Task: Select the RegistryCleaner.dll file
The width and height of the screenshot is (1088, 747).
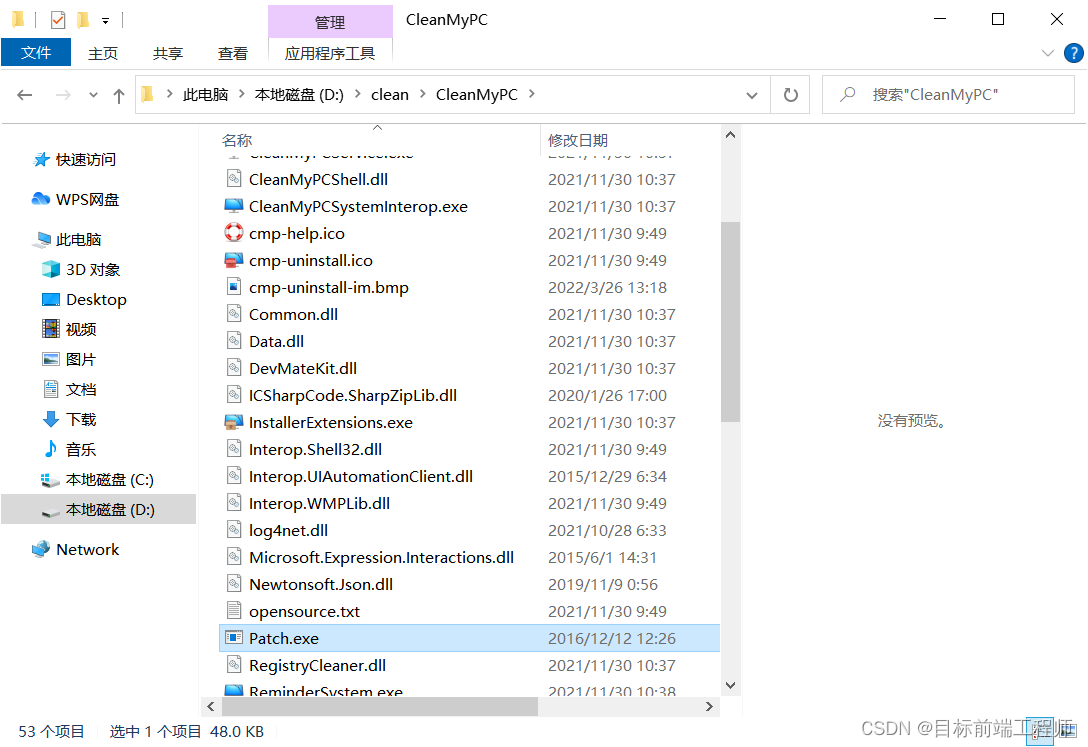Action: coord(317,666)
